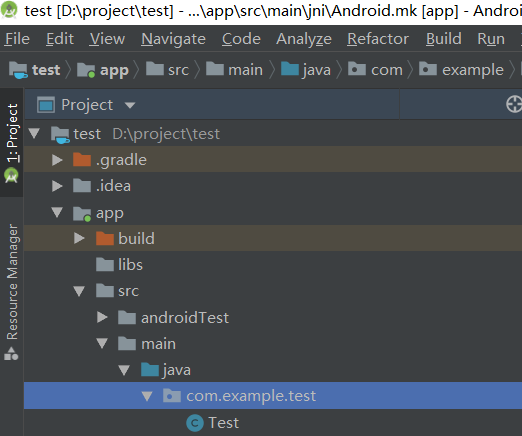Click the java breadcrumb in navigation bar
Screen dimensions: 522x436
click(x=306, y=70)
